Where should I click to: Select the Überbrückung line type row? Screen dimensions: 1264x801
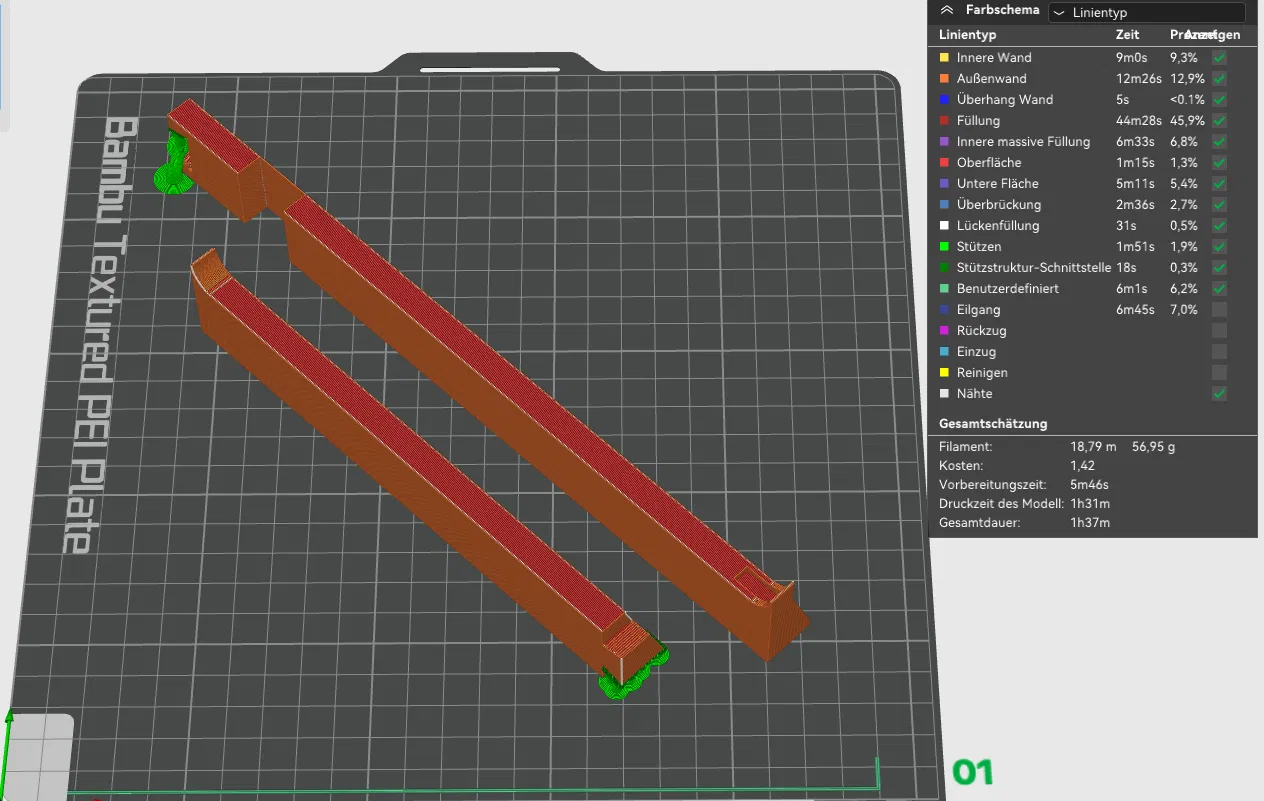[x=1092, y=205]
